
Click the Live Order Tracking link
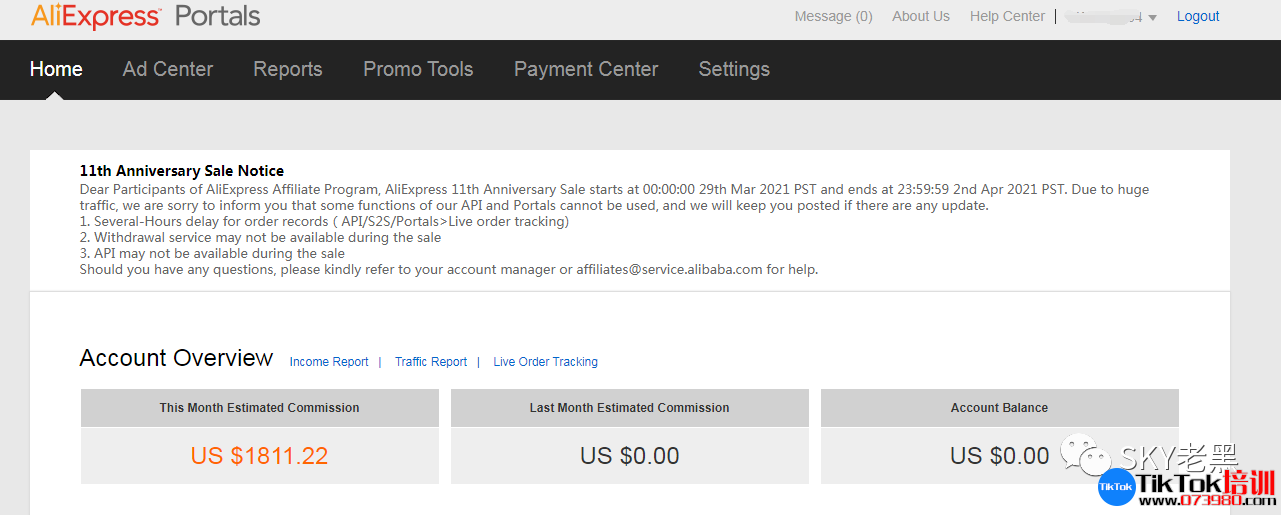545,362
